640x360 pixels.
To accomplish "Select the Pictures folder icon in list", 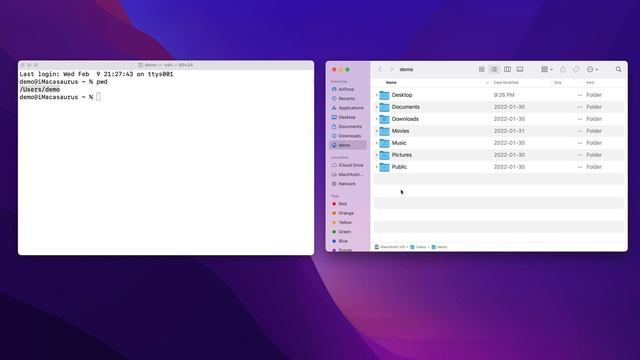I will point(384,155).
